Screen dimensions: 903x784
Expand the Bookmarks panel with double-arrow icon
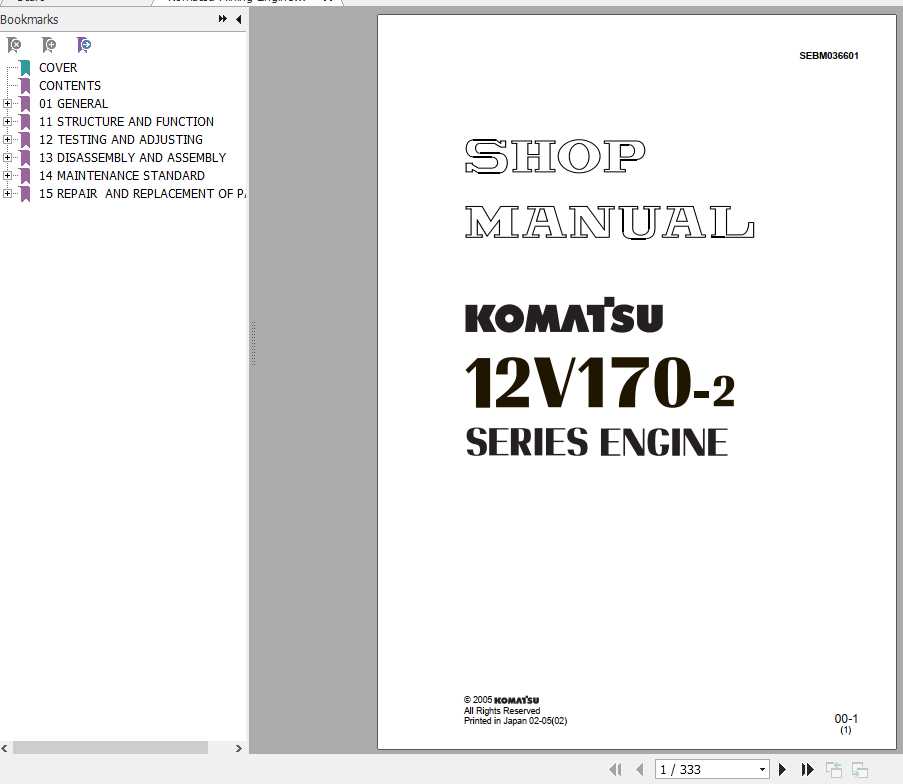[x=223, y=19]
